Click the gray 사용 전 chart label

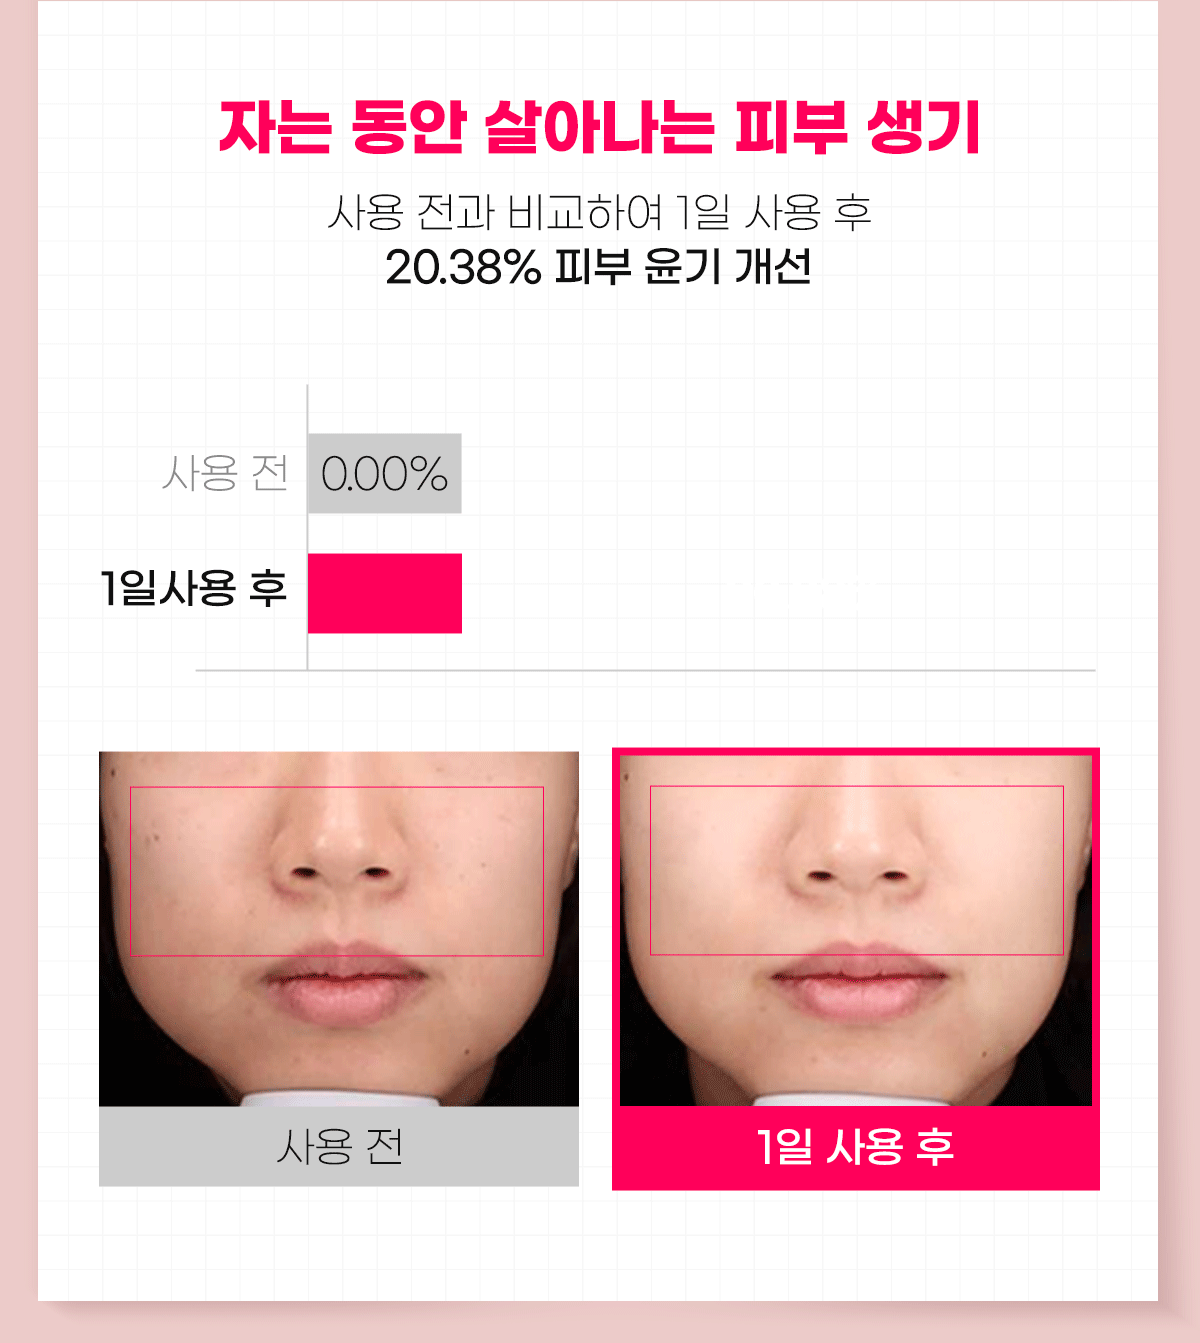pyautogui.click(x=226, y=473)
